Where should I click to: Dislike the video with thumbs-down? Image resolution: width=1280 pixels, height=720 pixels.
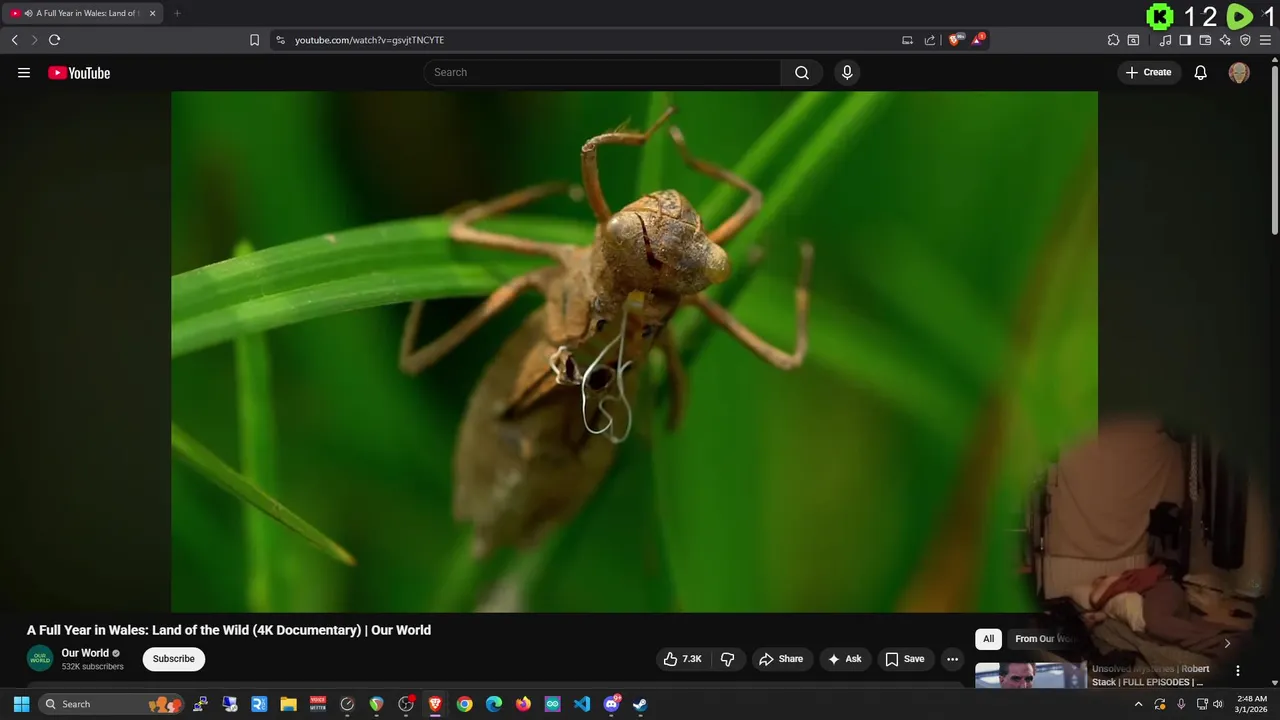coord(727,659)
